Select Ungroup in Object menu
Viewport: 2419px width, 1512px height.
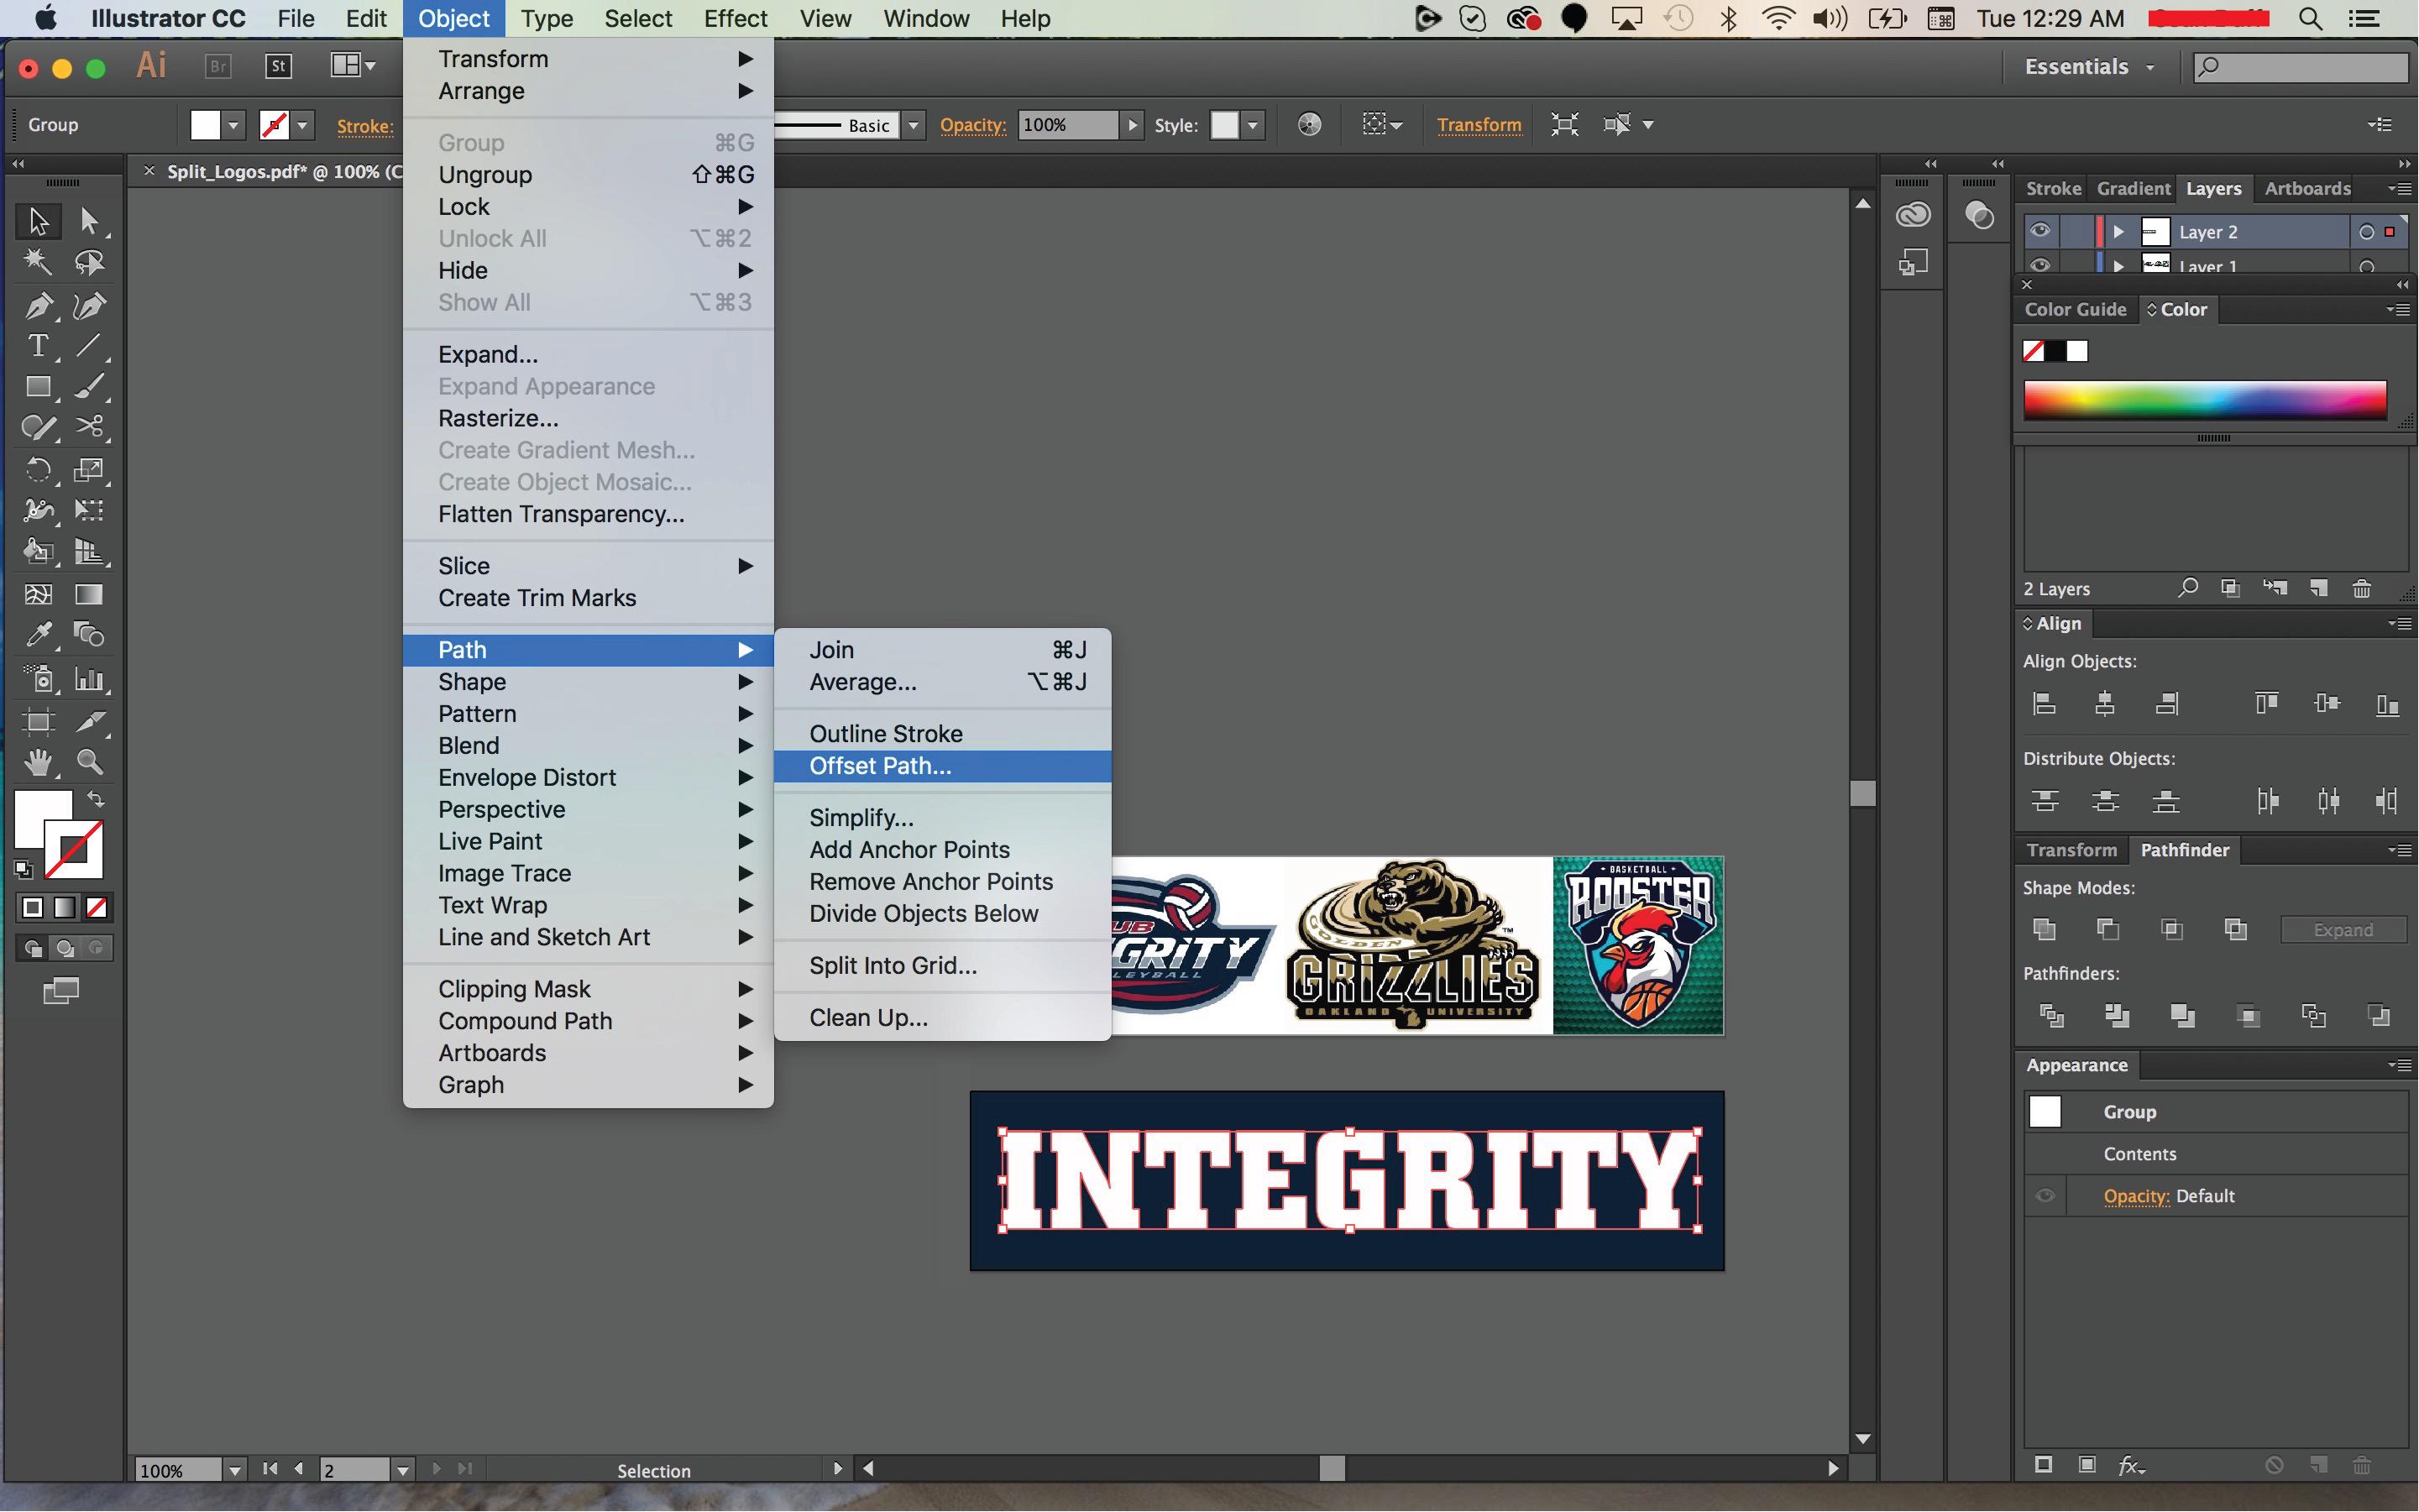pos(588,175)
